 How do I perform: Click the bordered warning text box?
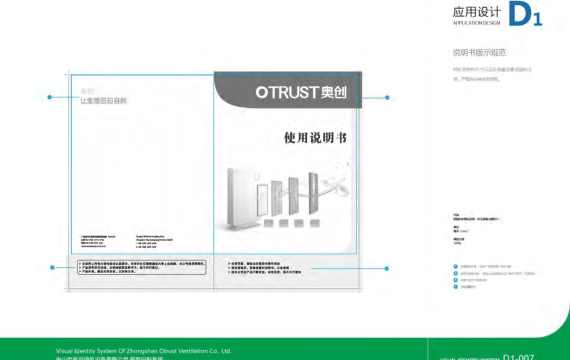point(142,267)
